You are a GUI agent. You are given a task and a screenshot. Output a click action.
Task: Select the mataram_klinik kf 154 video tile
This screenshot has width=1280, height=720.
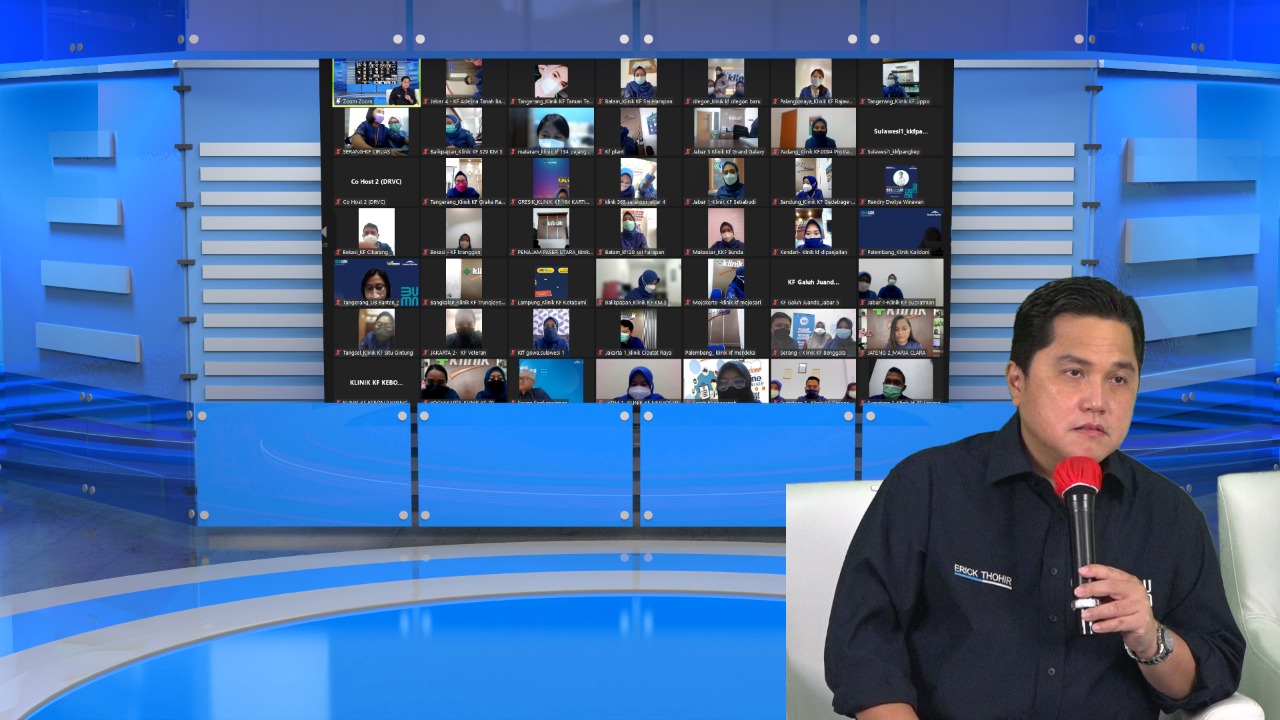point(551,132)
